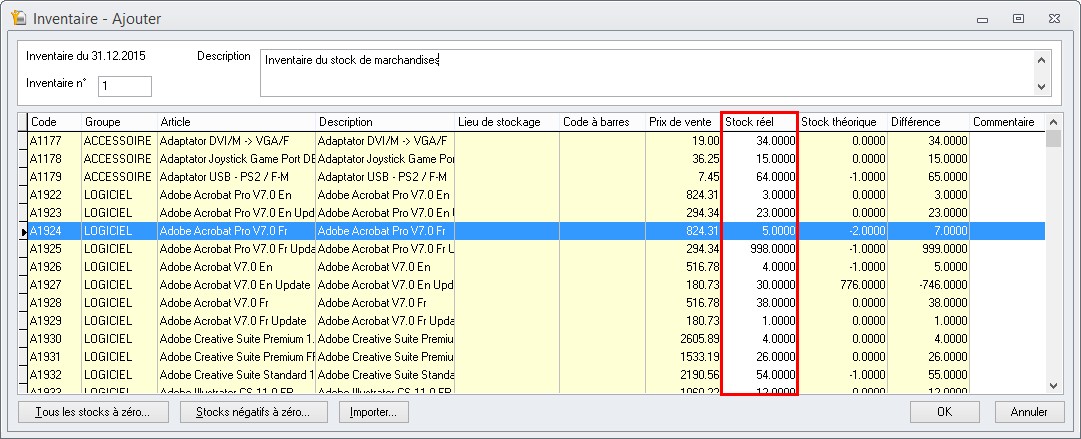Click the Commentaire column header
Viewport: 1081px width, 439px height.
(x=1007, y=122)
